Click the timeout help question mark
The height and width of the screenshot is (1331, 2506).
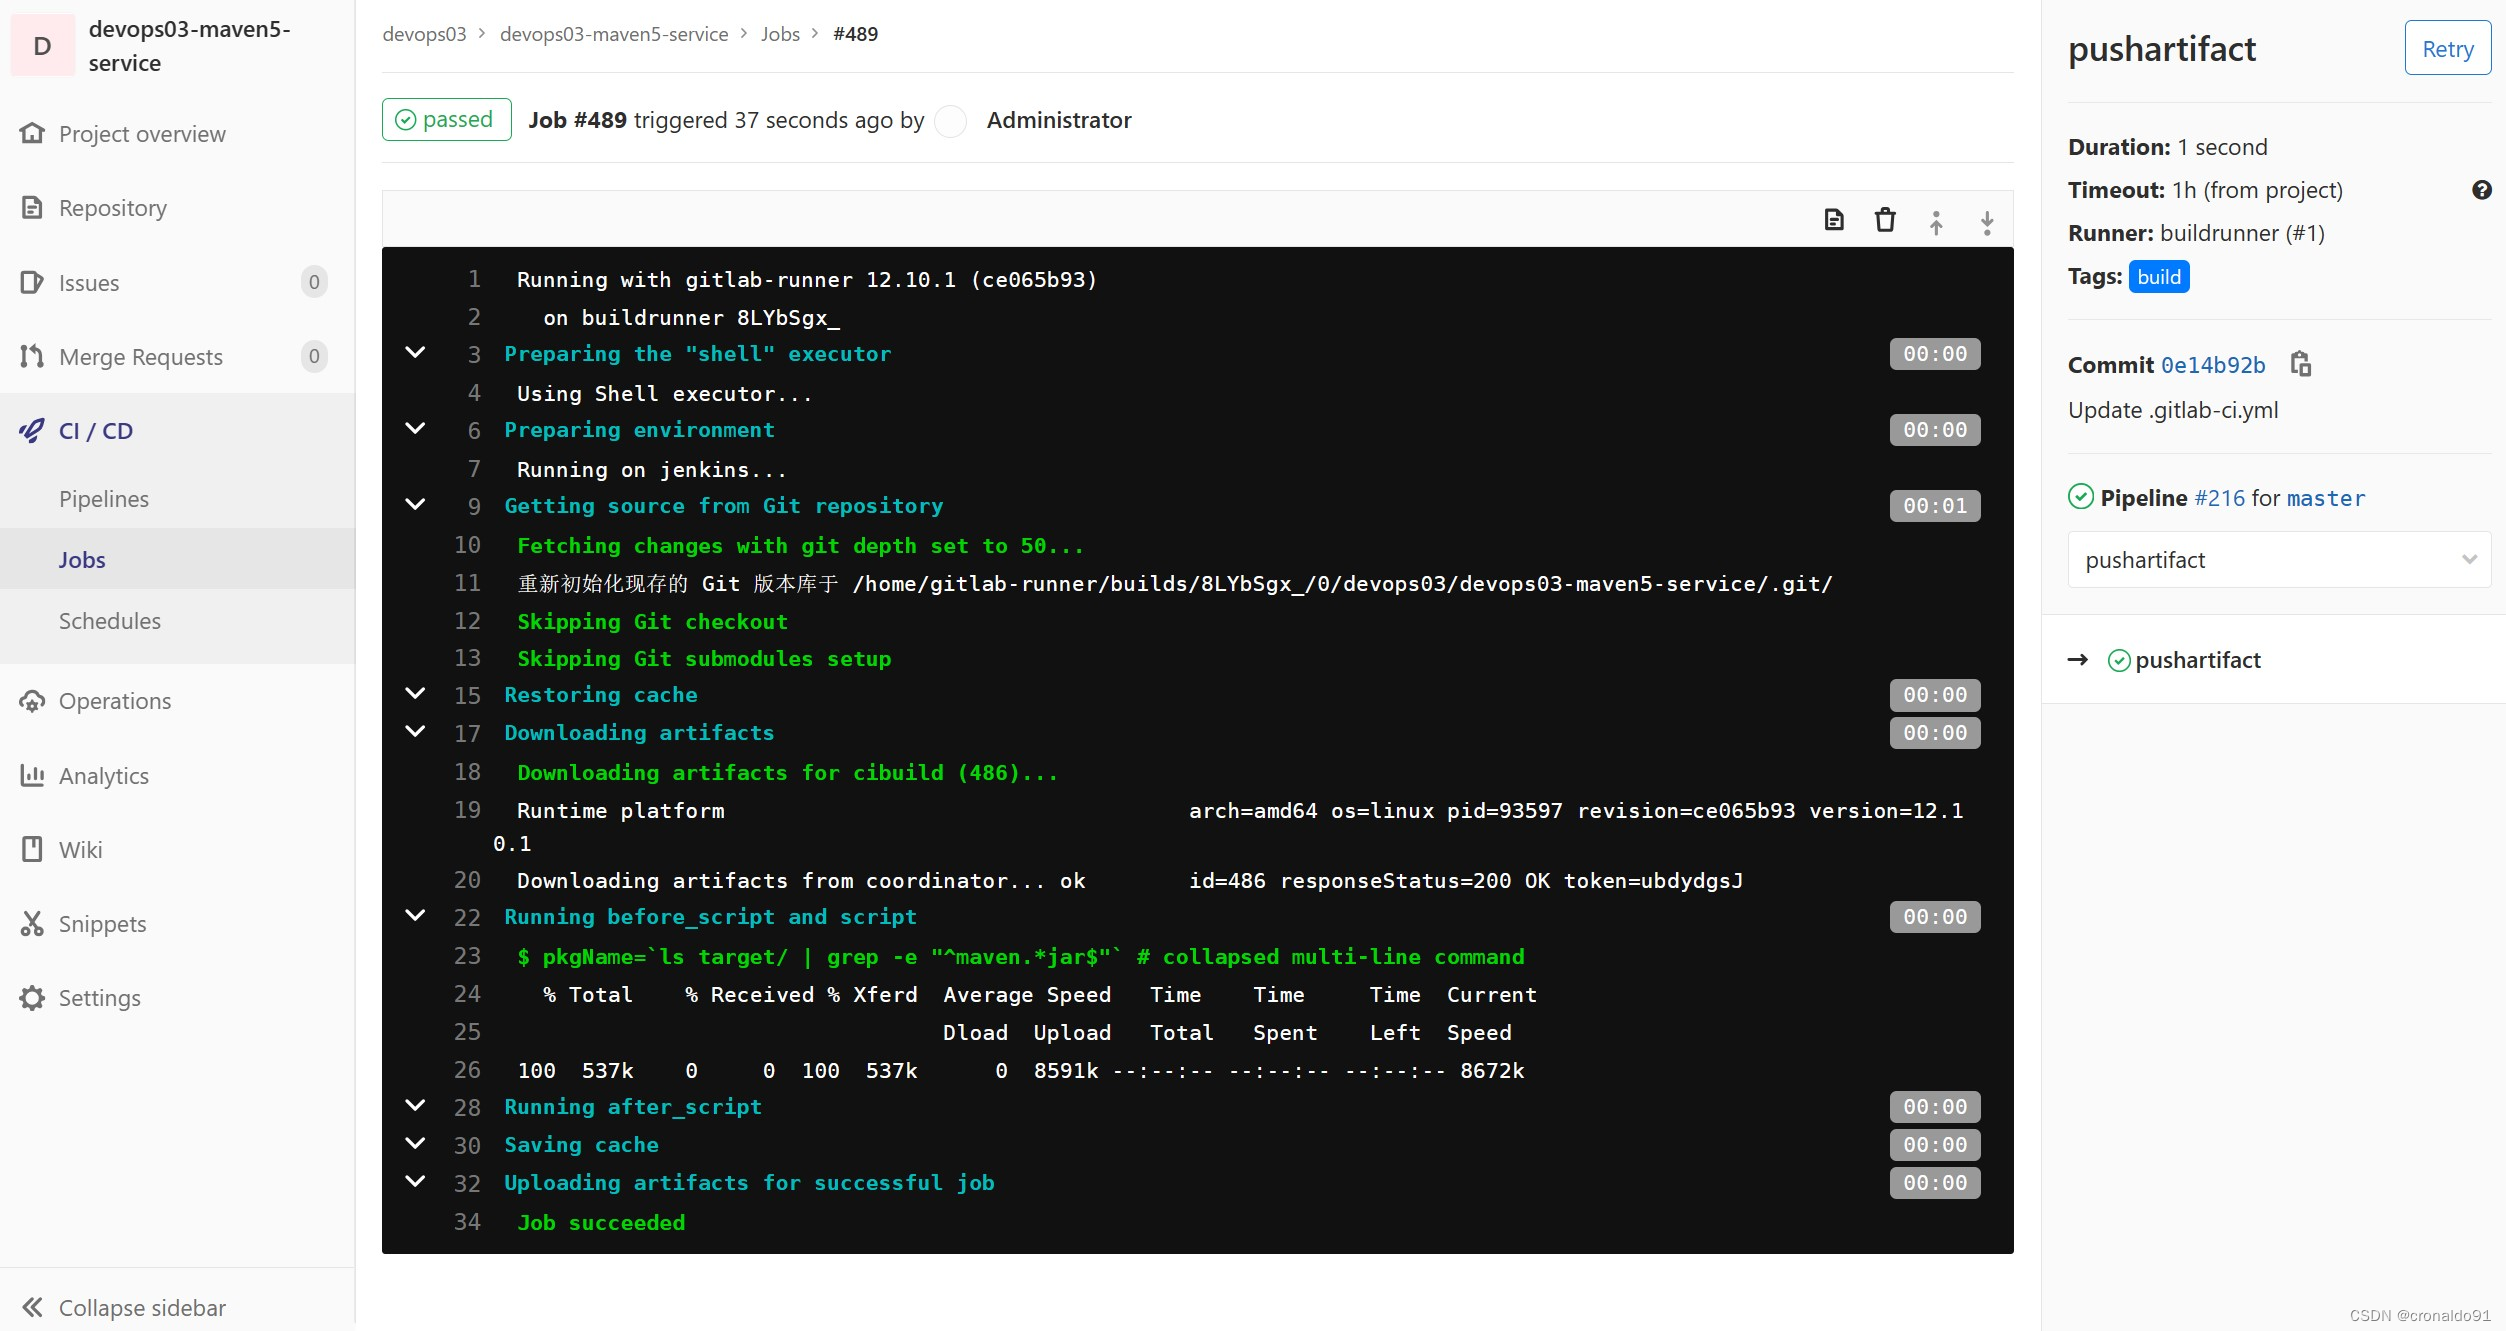pyautogui.click(x=2482, y=189)
